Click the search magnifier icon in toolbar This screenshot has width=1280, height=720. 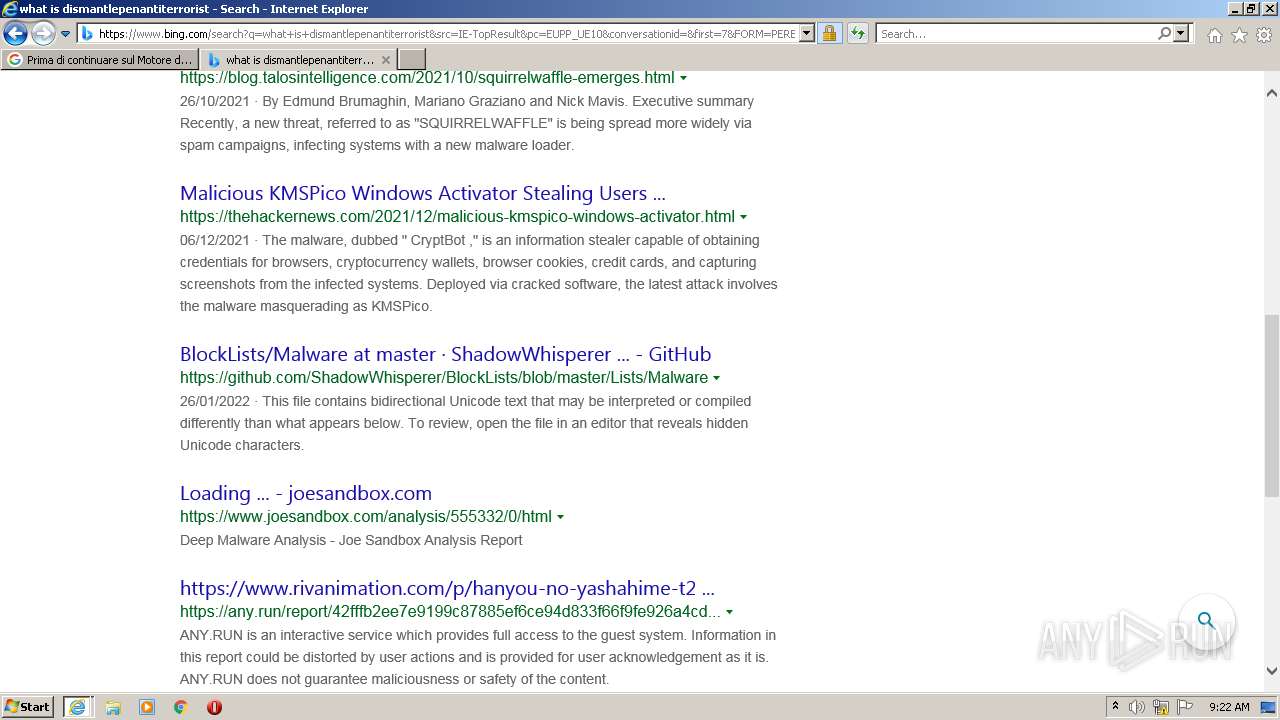[1164, 34]
